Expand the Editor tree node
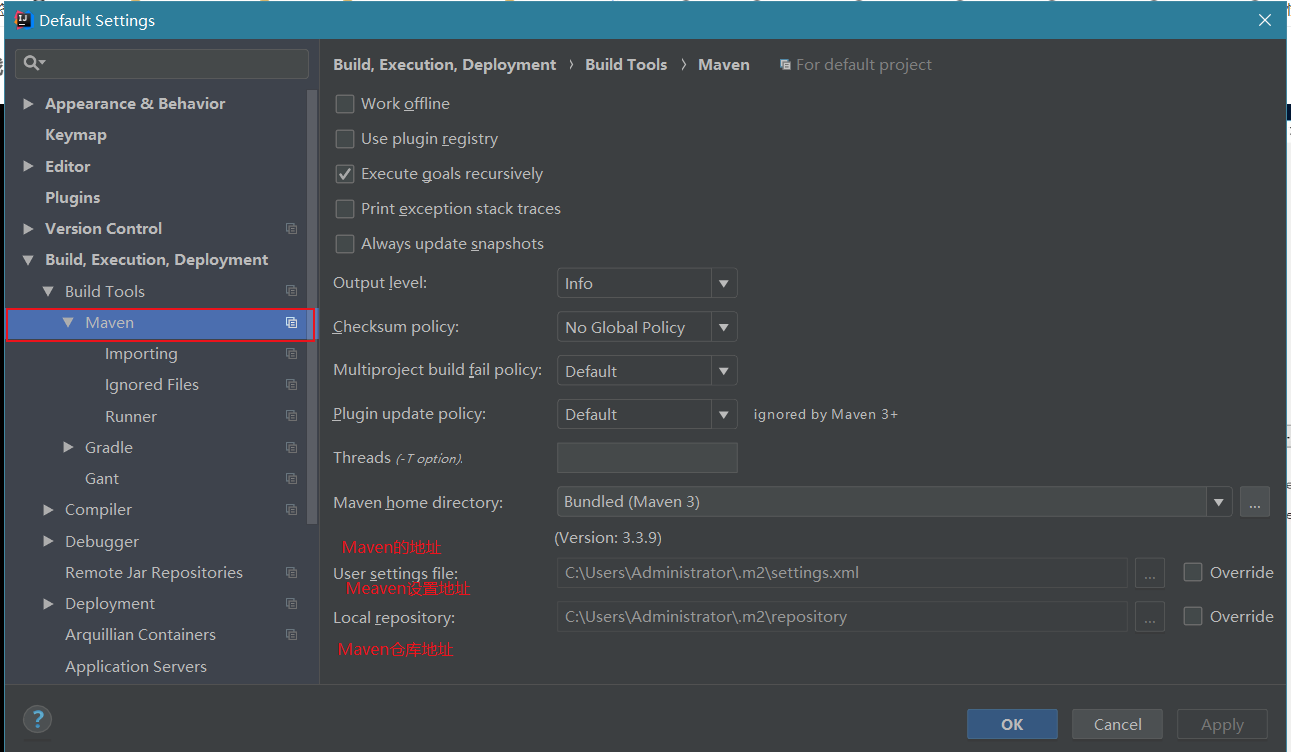The width and height of the screenshot is (1291, 752). [28, 167]
